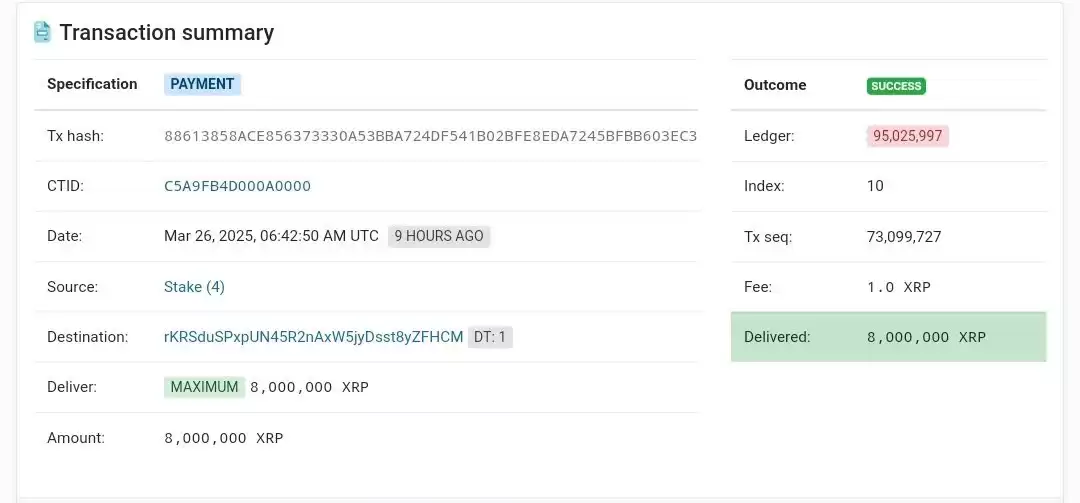
Task: Select the transaction hash text
Action: click(x=430, y=136)
